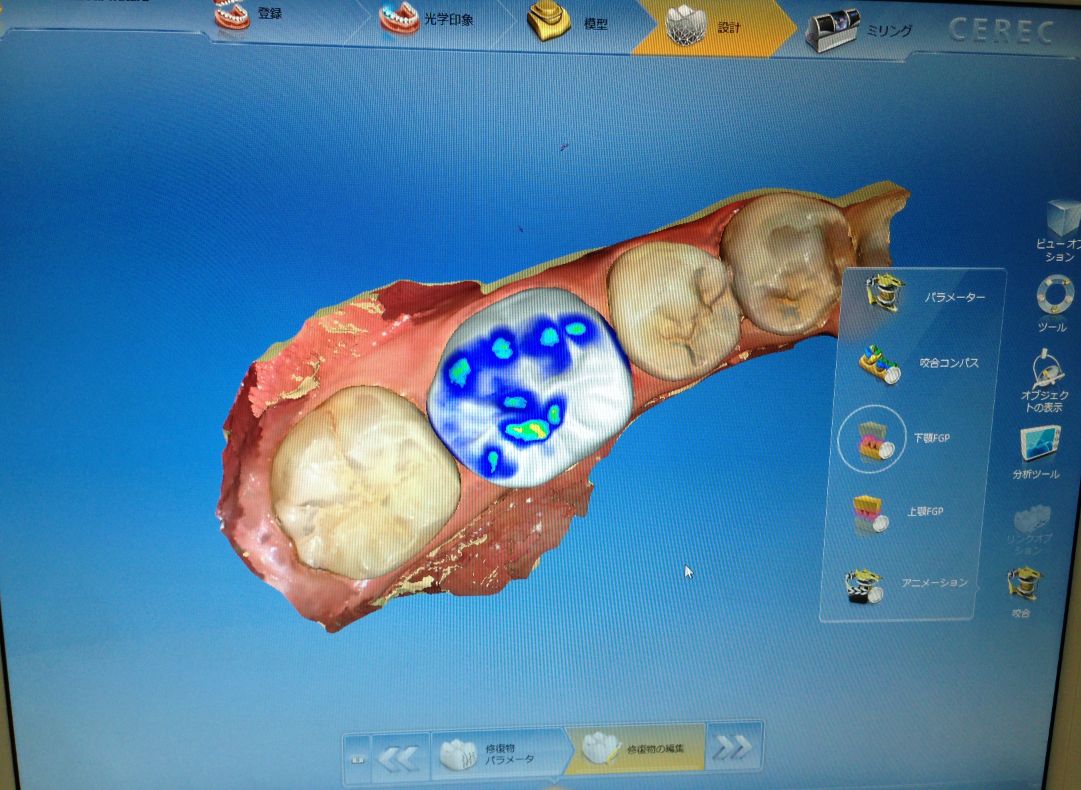Screen dimensions: 1081x790
Task: Go to the 登録 phase
Action: tap(248, 14)
